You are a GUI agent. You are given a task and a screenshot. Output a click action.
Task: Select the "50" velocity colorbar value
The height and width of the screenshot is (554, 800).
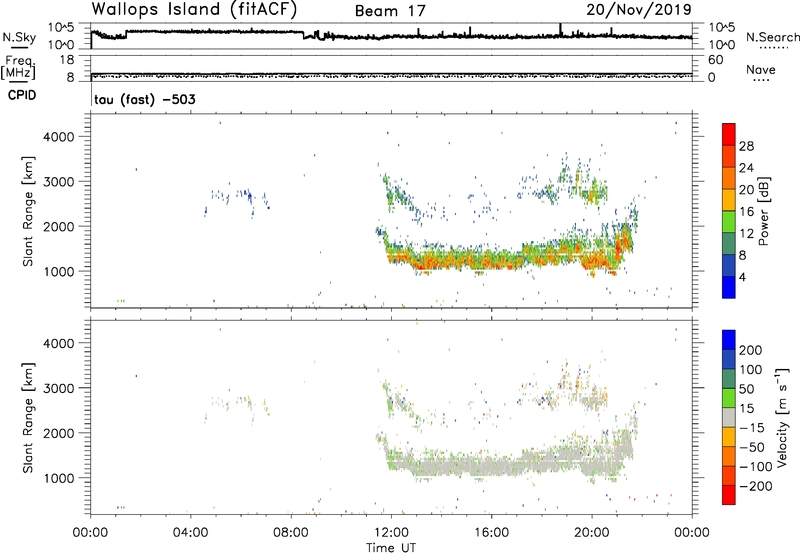747,389
